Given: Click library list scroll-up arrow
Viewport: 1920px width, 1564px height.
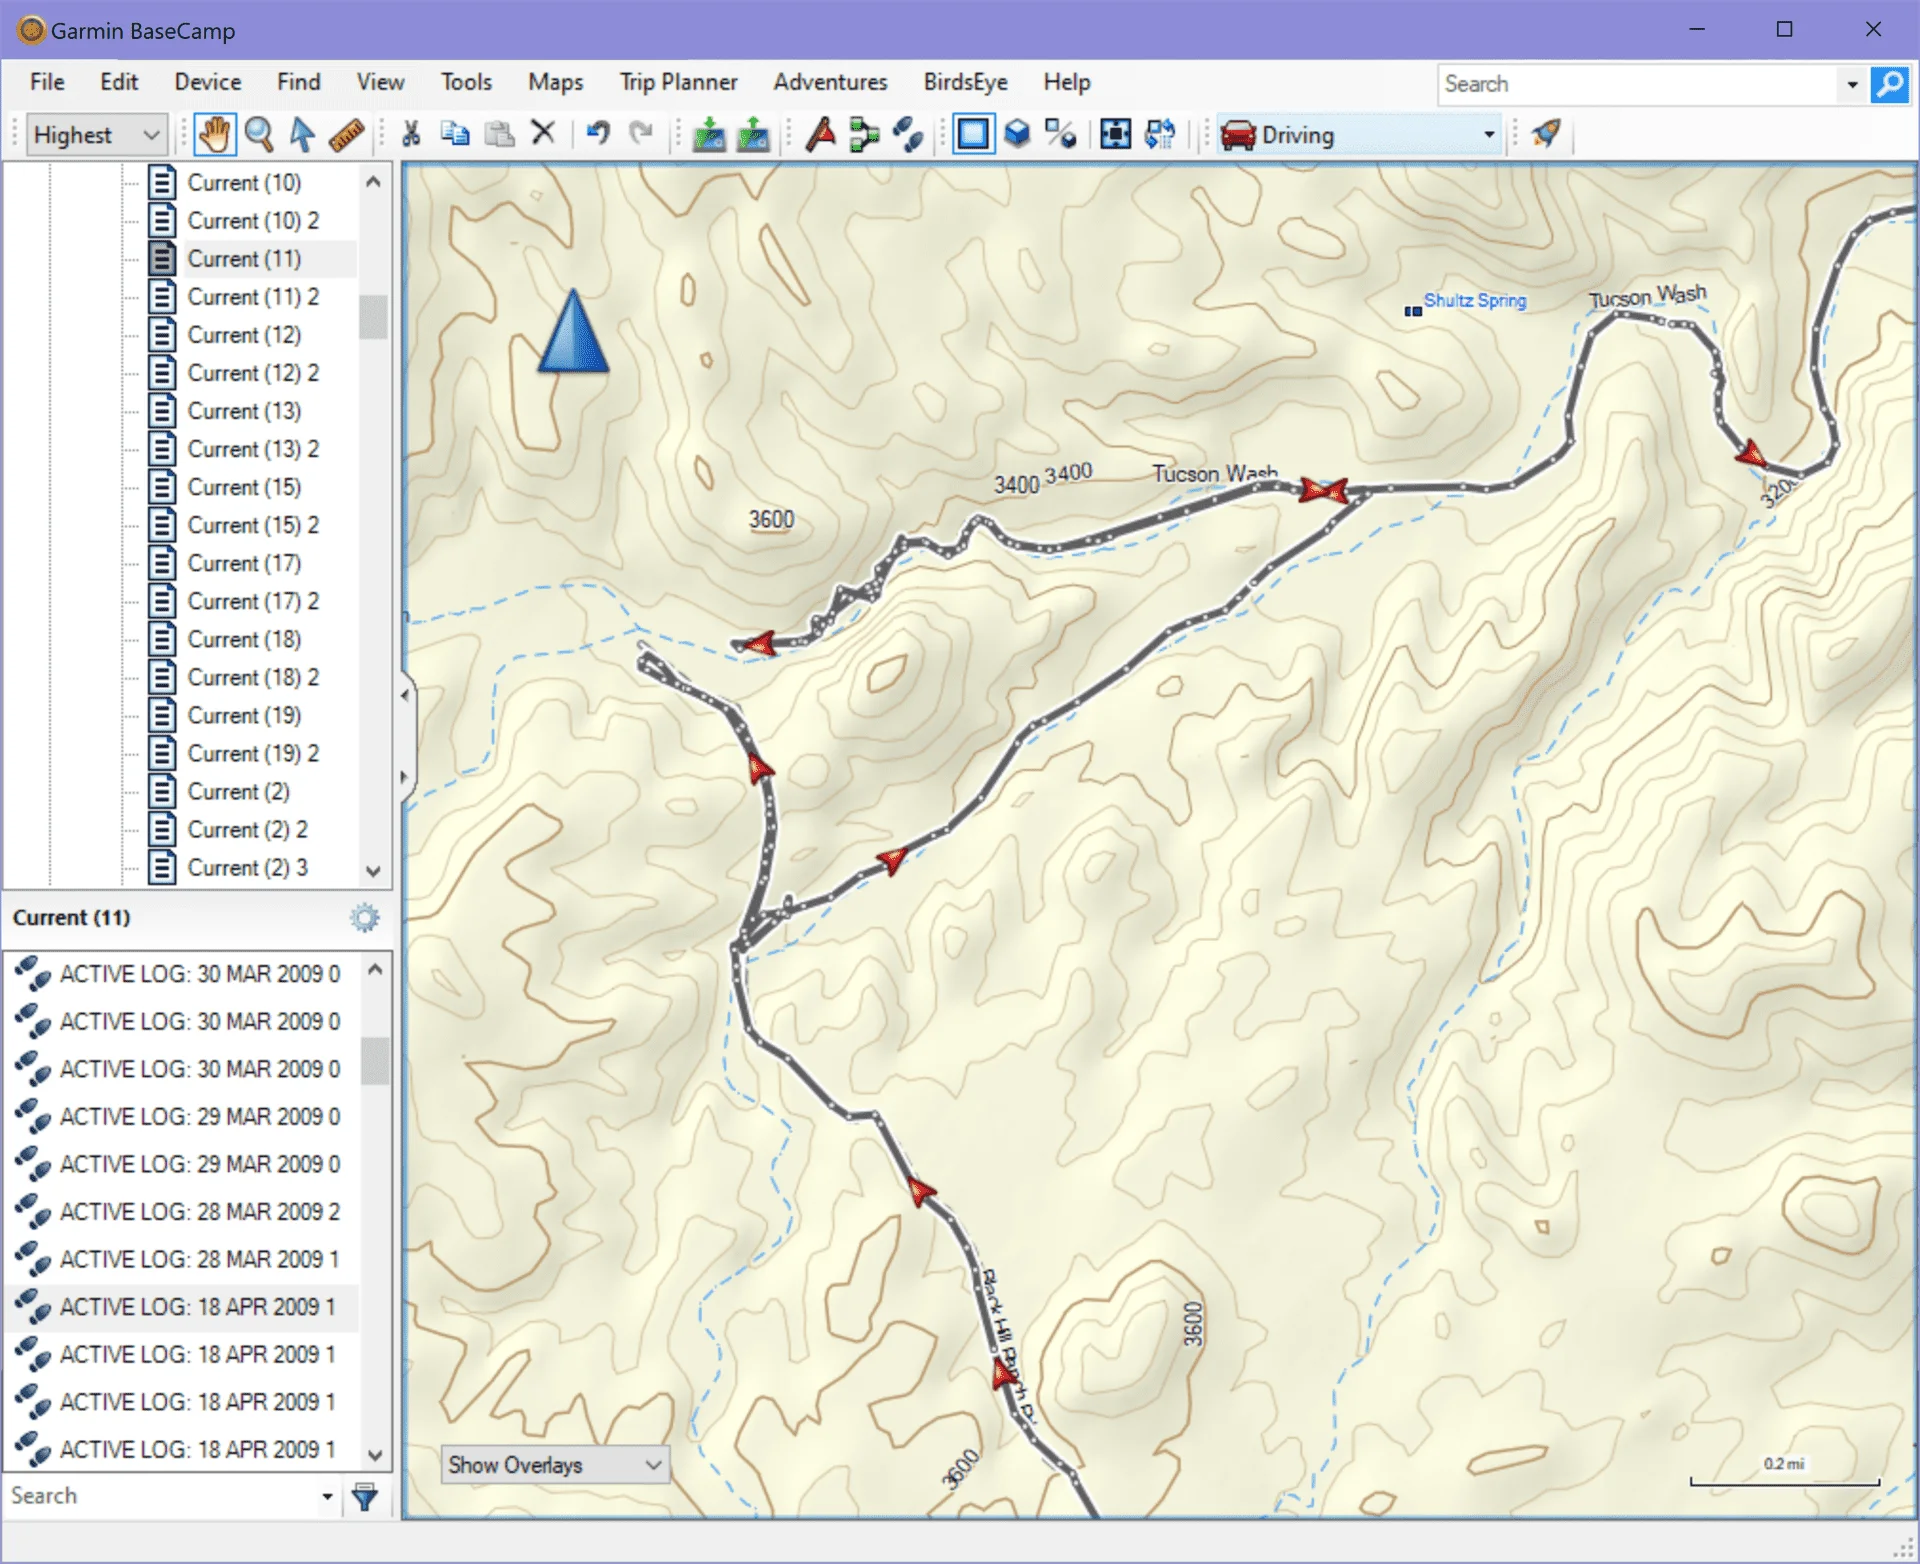Looking at the screenshot, I should 373,182.
